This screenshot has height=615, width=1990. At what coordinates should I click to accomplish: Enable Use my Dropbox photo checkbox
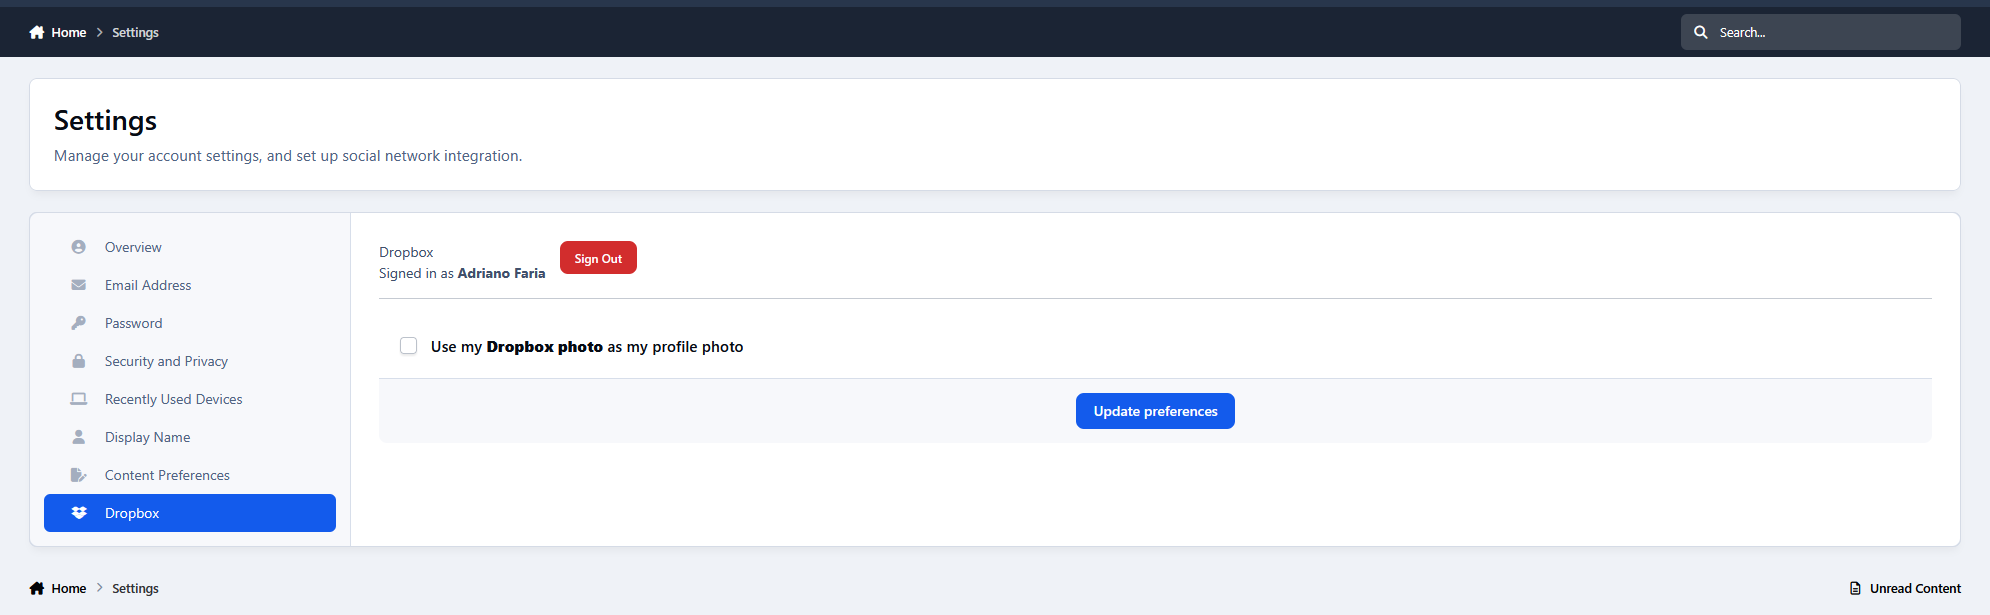408,346
